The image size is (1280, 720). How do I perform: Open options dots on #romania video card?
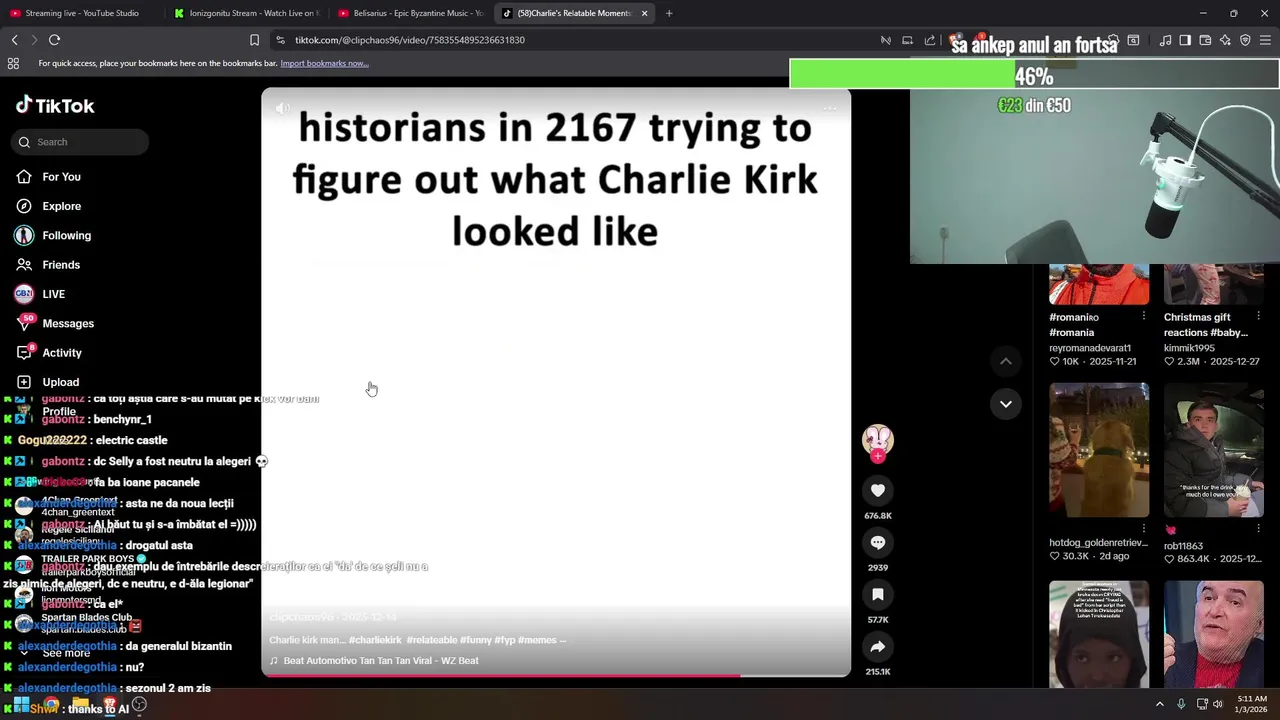pos(1144,316)
